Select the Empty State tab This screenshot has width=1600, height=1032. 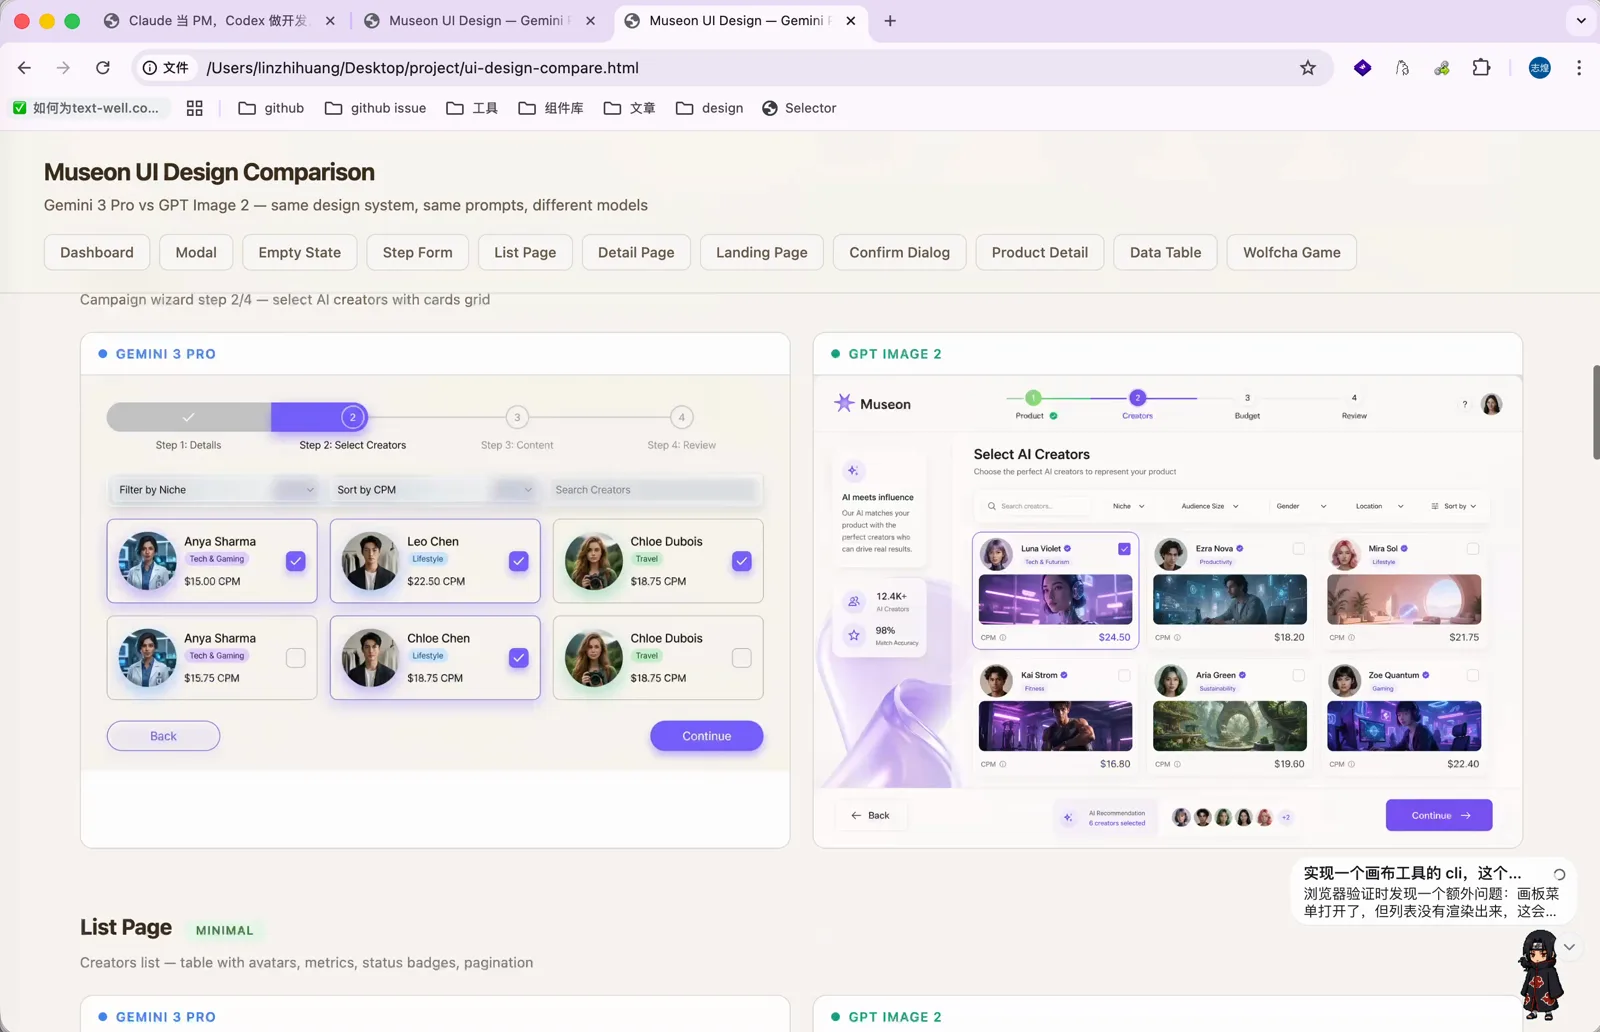[x=300, y=253]
